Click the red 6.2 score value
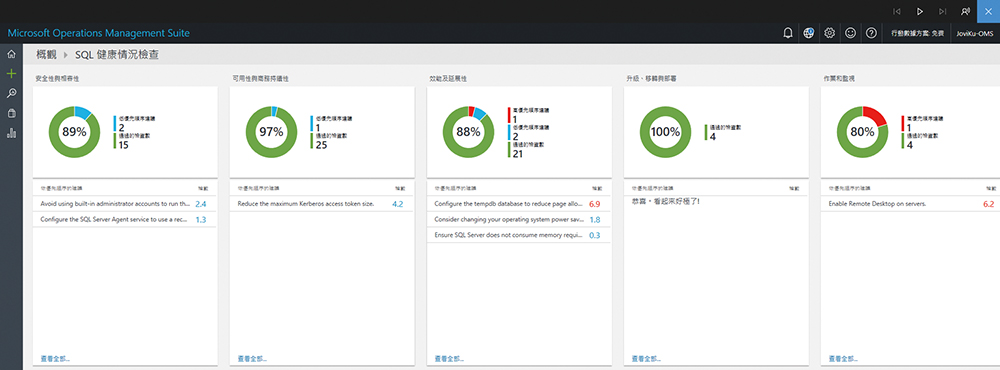The height and width of the screenshot is (370, 1000). (x=989, y=204)
